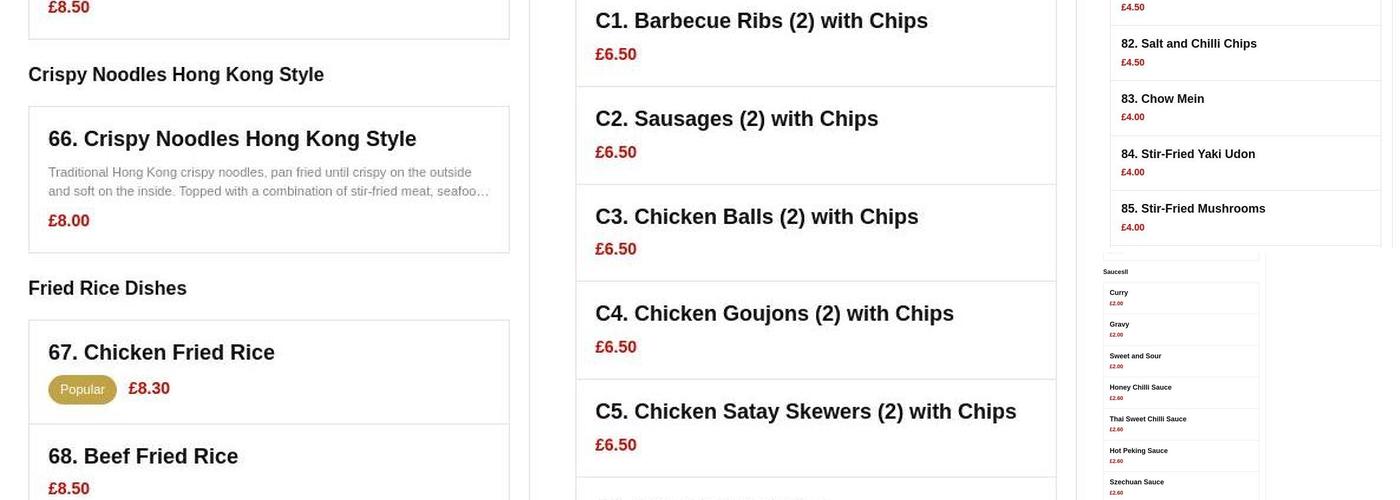Open Thai Sweet Chilli Sauce item
The width and height of the screenshot is (1400, 500).
point(1147,419)
